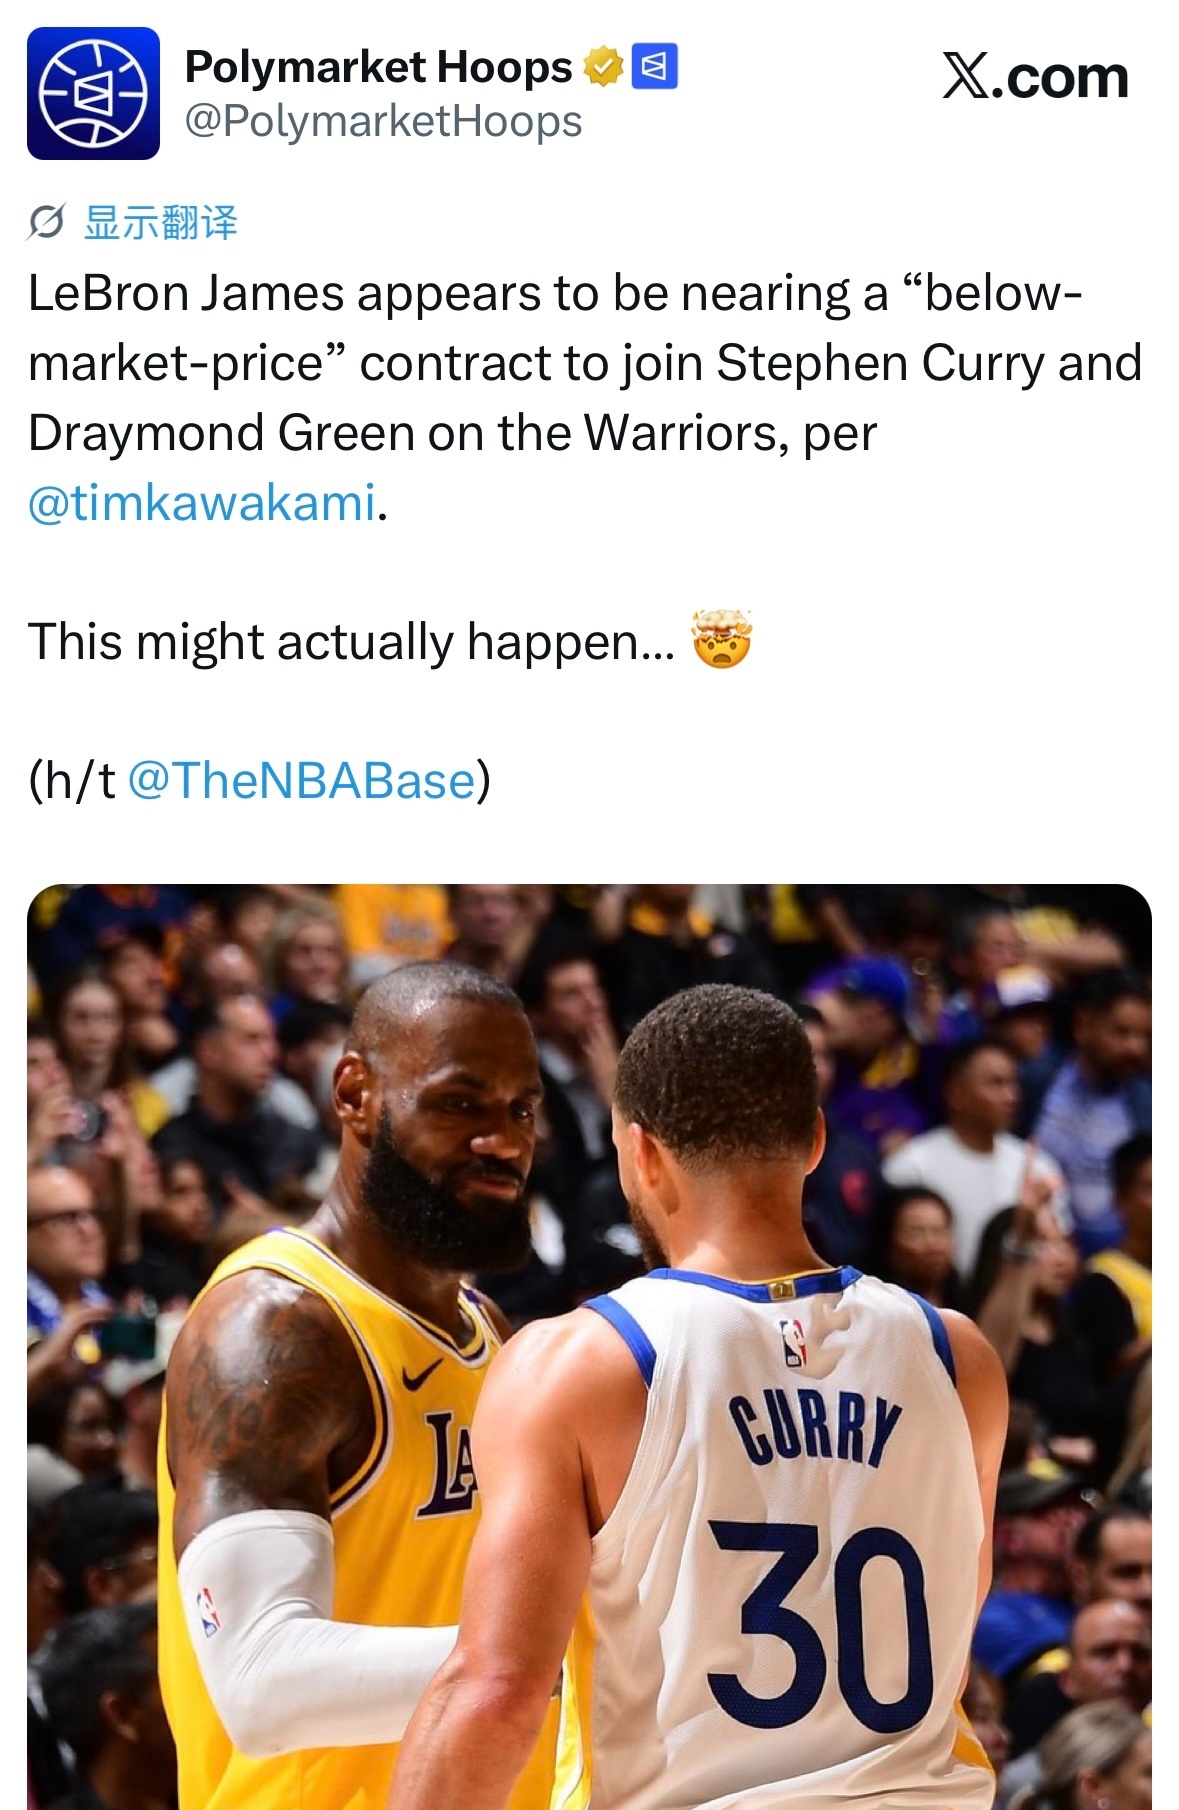1179x1810 pixels.
Task: Open the attached basketball photo
Action: pos(589,1346)
